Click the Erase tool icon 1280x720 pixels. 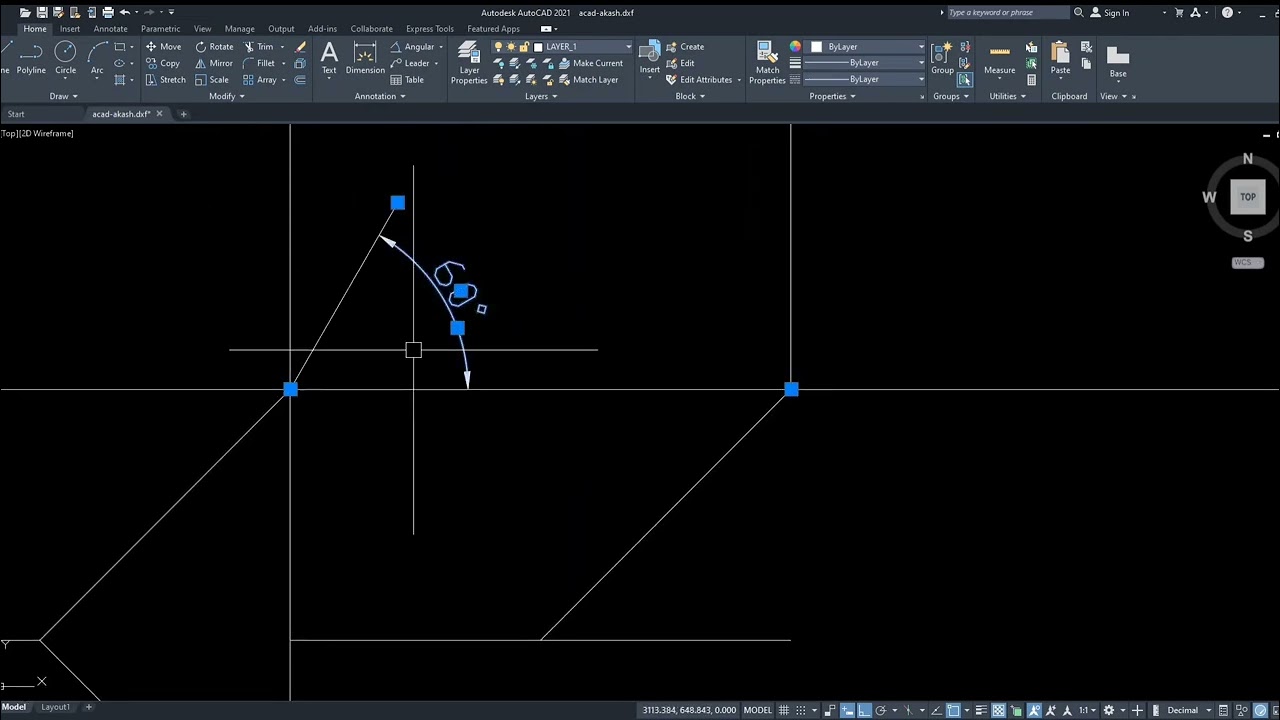pyautogui.click(x=300, y=47)
